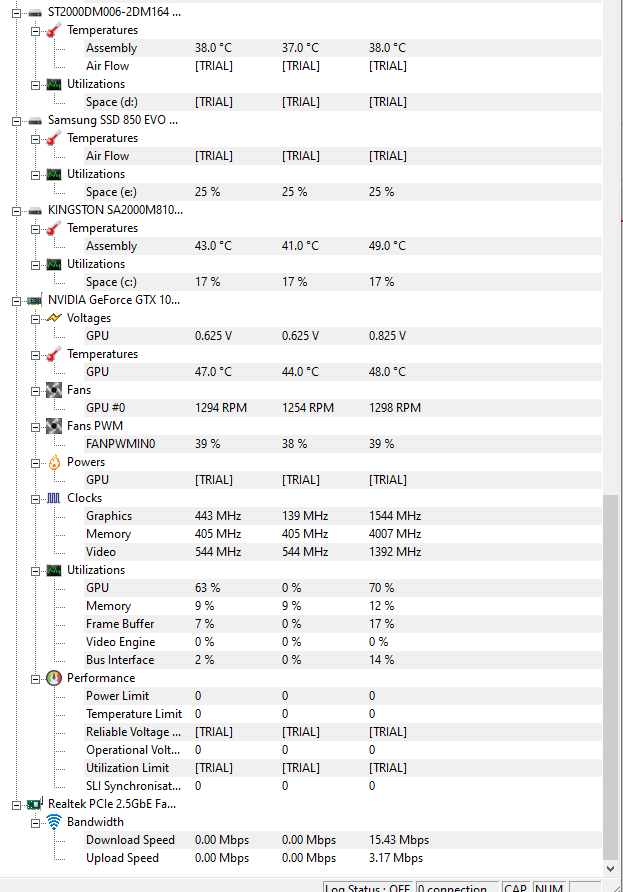Screen dimensions: 623x892
Task: Click the Performance gauge icon
Action: click(54, 678)
